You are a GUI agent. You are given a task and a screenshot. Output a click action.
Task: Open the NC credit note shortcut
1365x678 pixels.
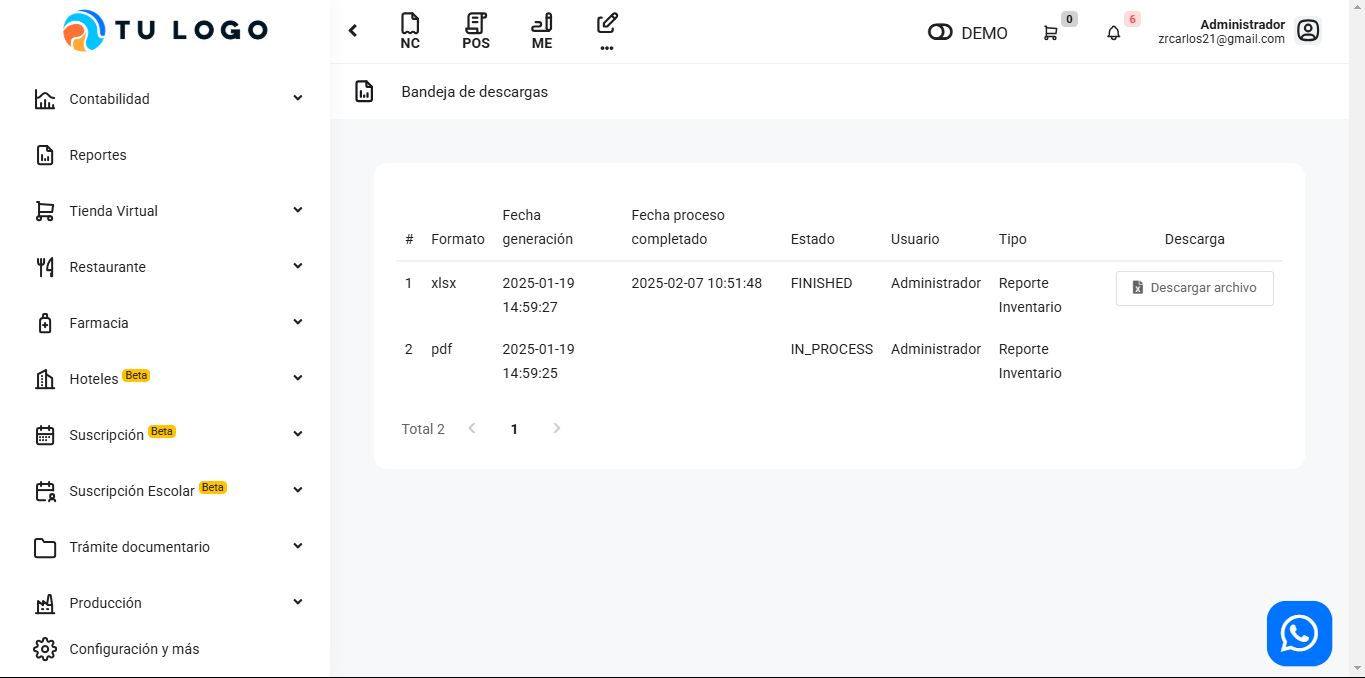[x=410, y=31]
